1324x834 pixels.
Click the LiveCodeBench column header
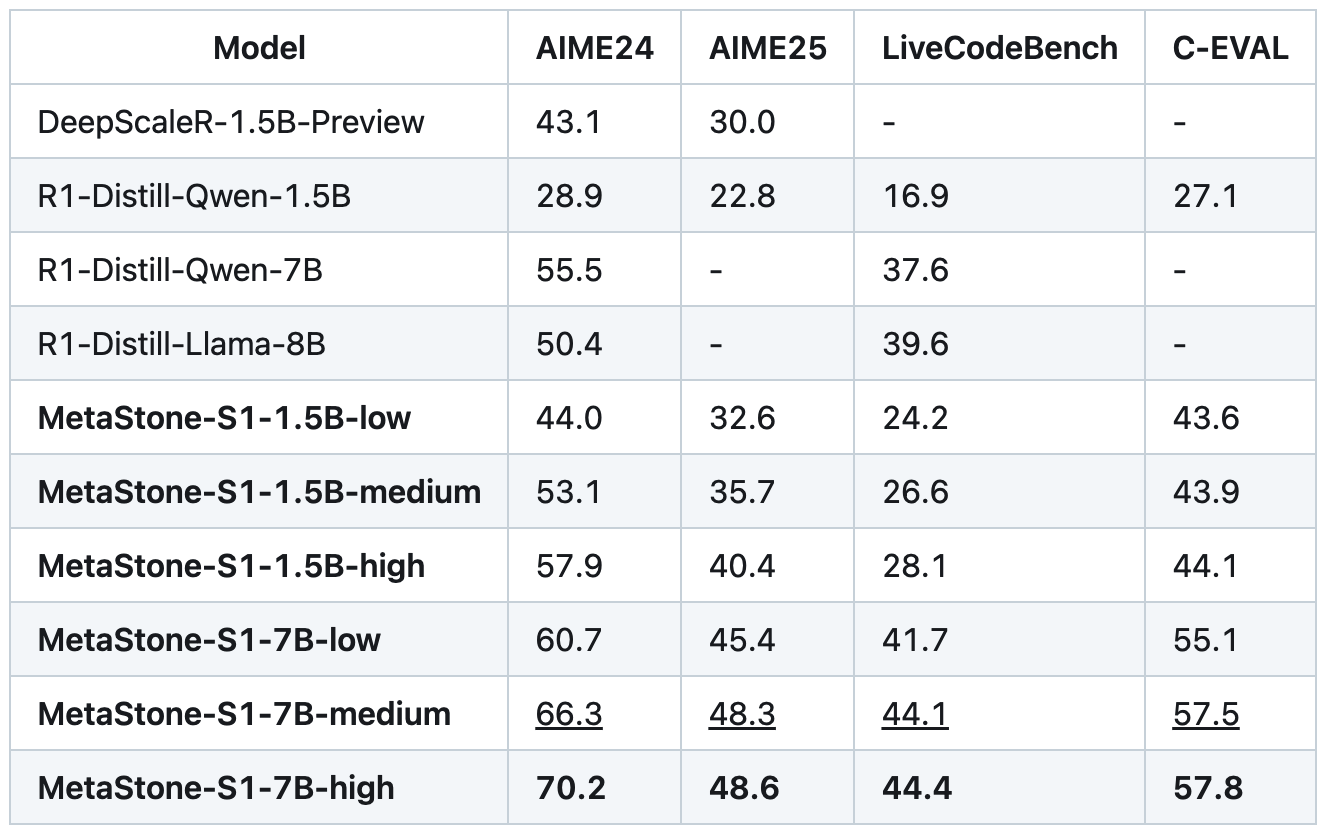click(1000, 48)
